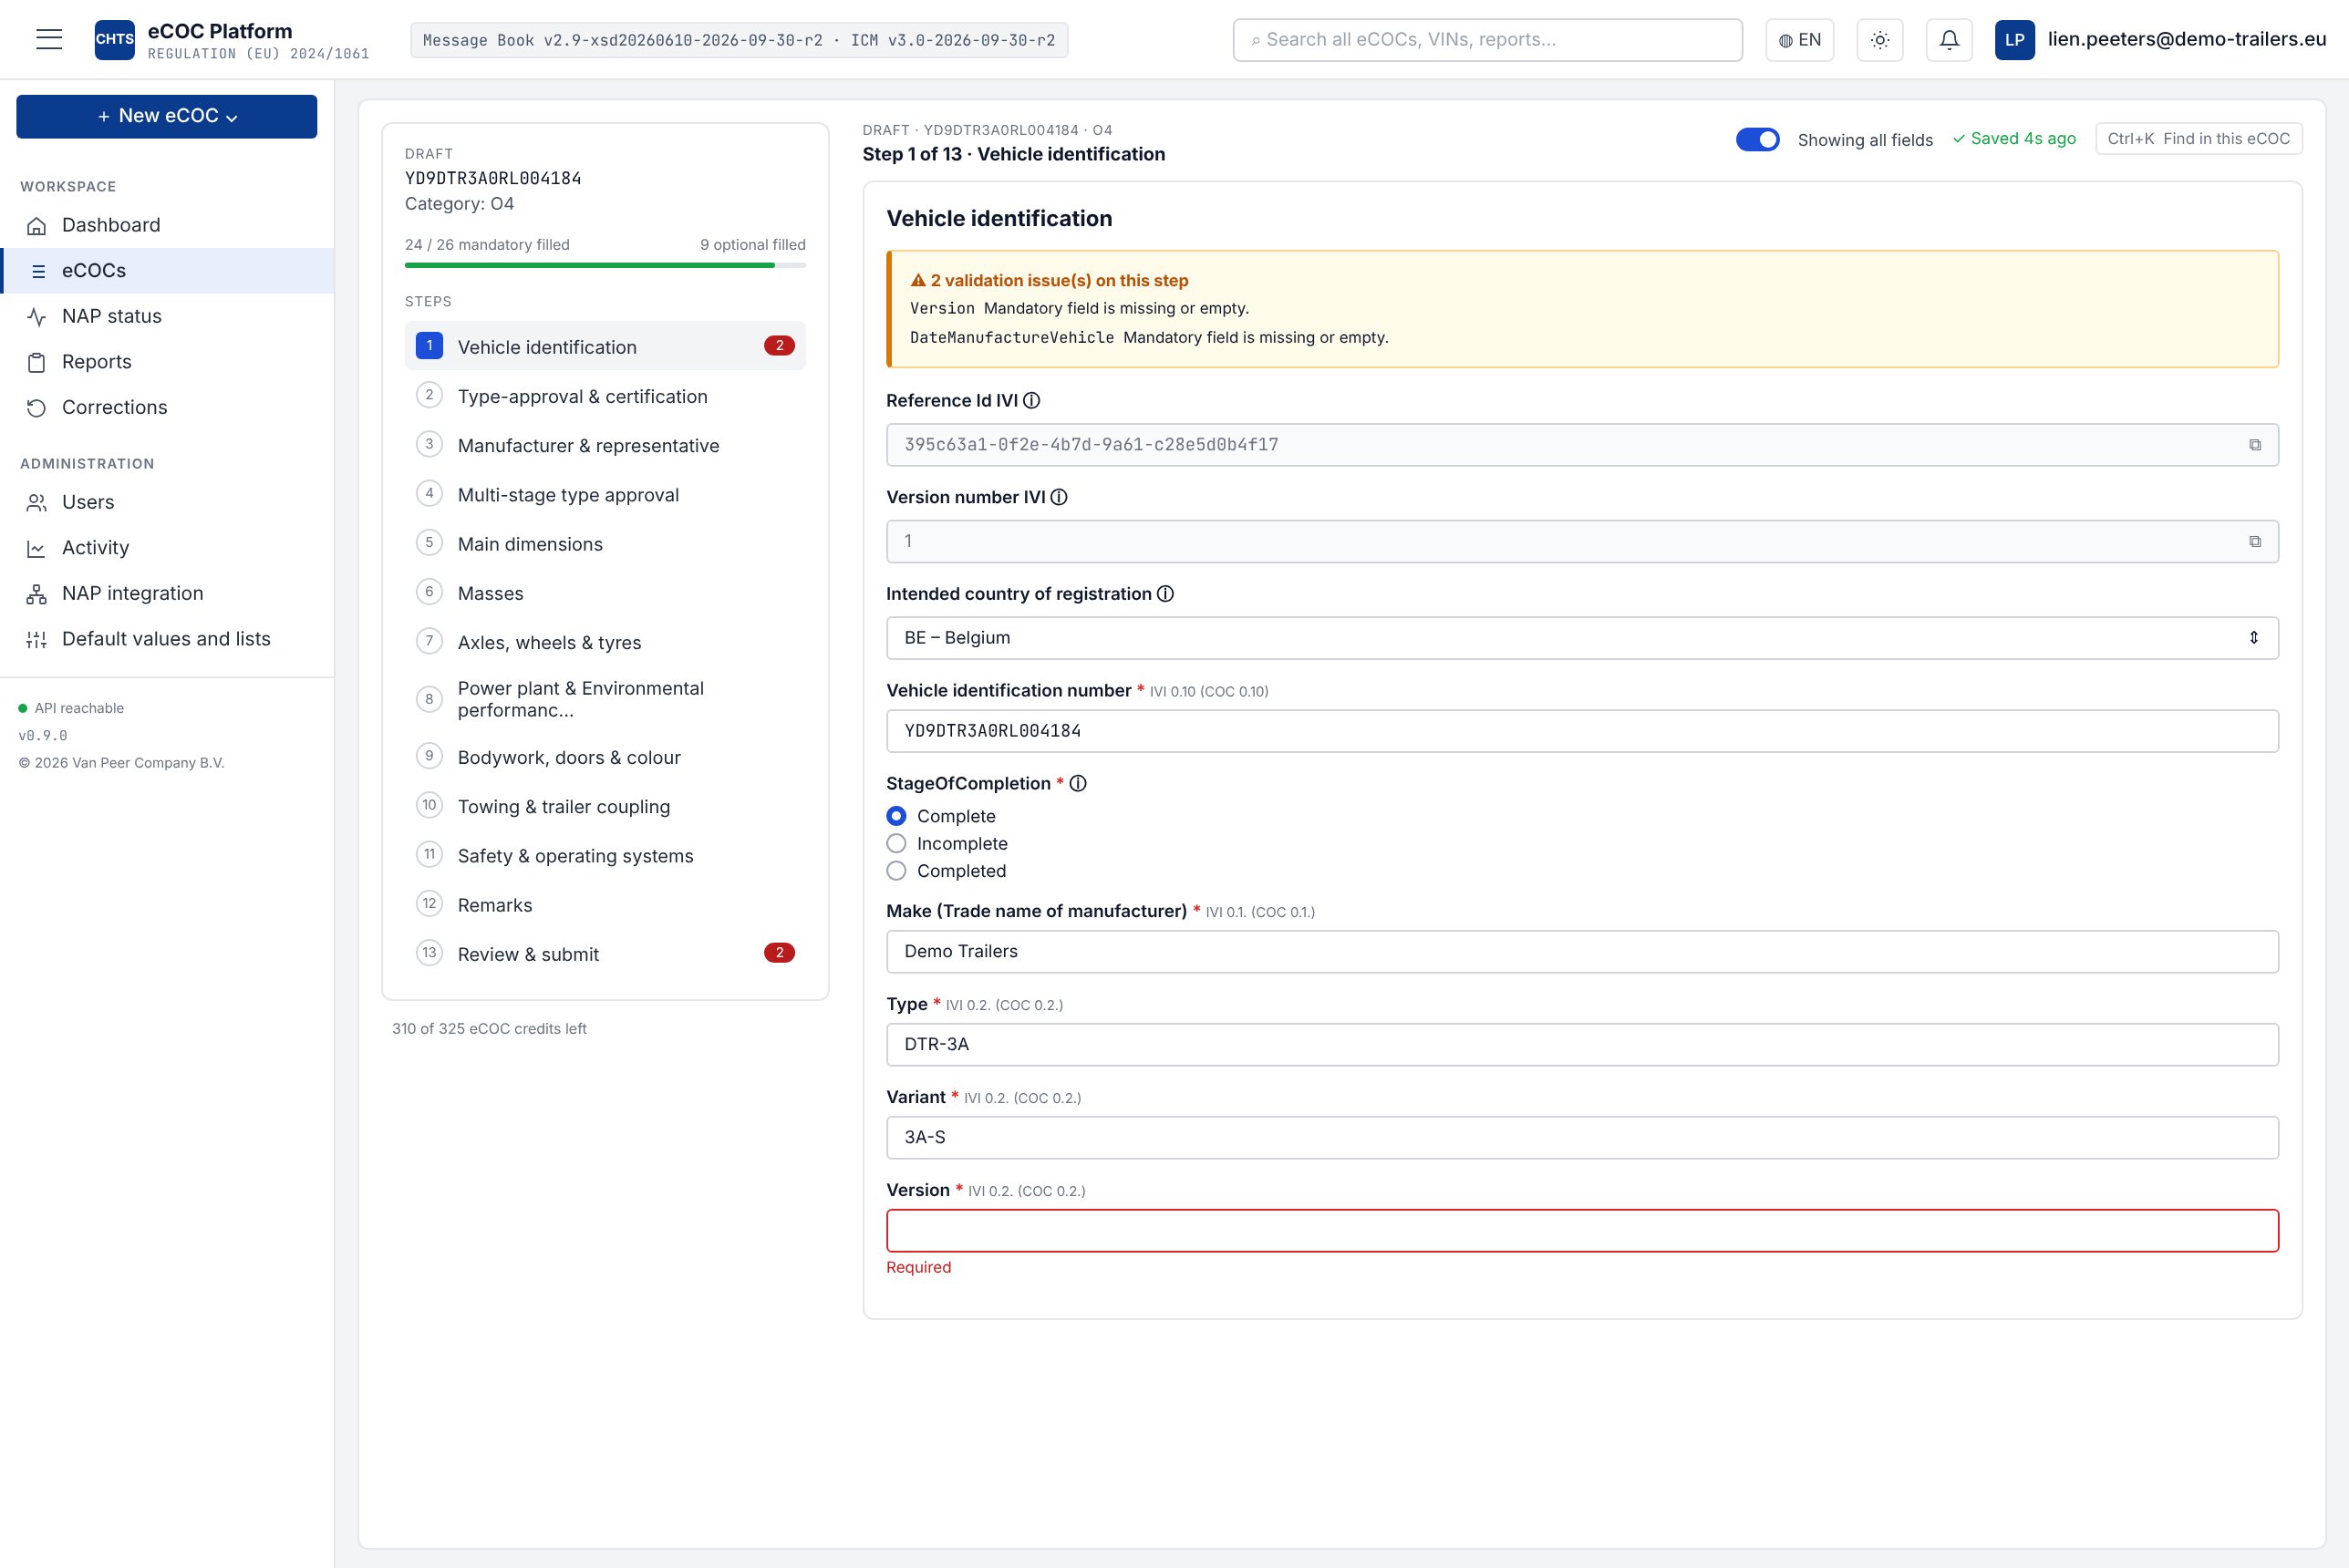Click the LP user avatar
The height and width of the screenshot is (1568, 2349).
2014,40
